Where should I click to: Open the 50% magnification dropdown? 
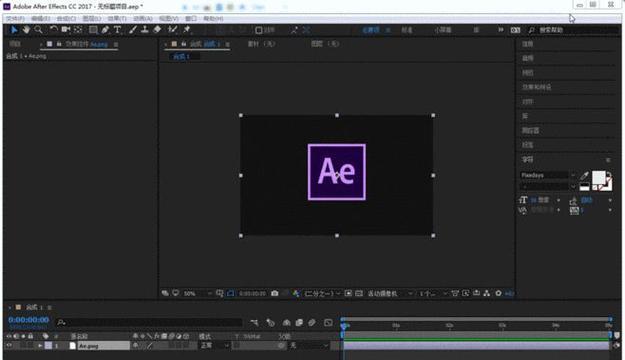pyautogui.click(x=198, y=293)
